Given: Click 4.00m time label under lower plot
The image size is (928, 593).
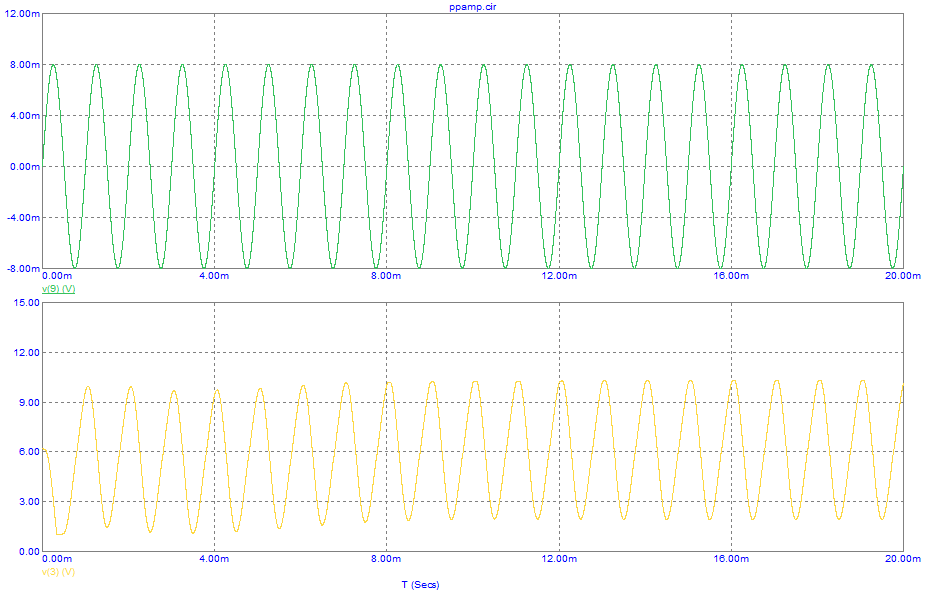Looking at the screenshot, I should click(214, 559).
